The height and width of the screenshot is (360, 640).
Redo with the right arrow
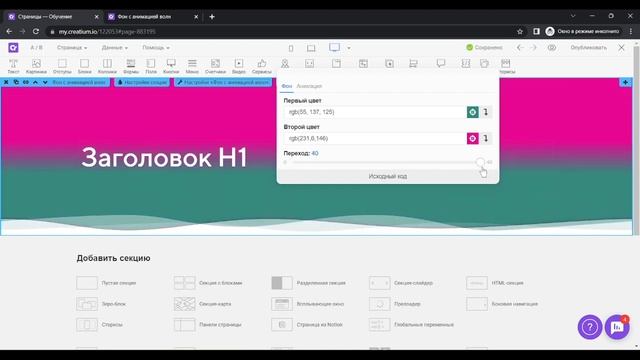click(533, 48)
